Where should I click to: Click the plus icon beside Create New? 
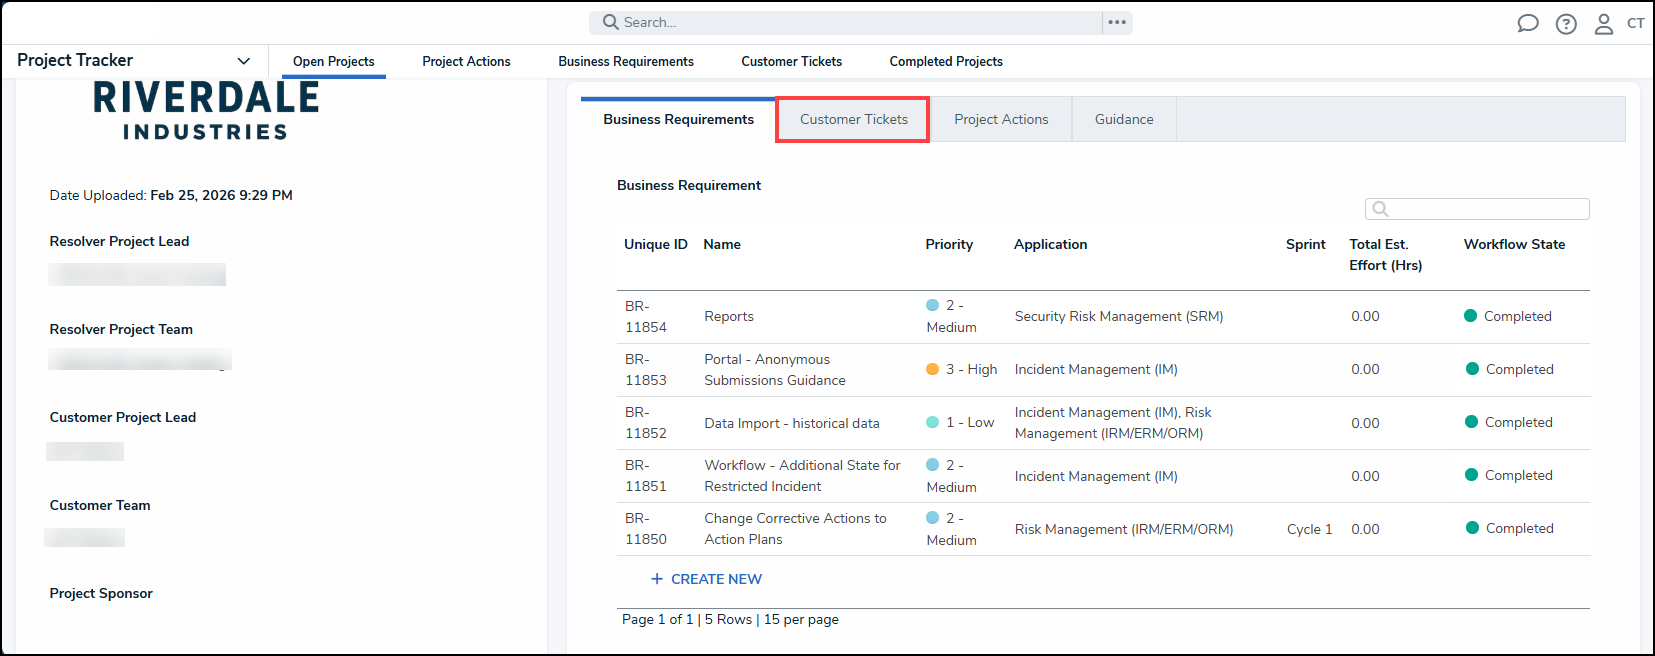pyautogui.click(x=657, y=579)
